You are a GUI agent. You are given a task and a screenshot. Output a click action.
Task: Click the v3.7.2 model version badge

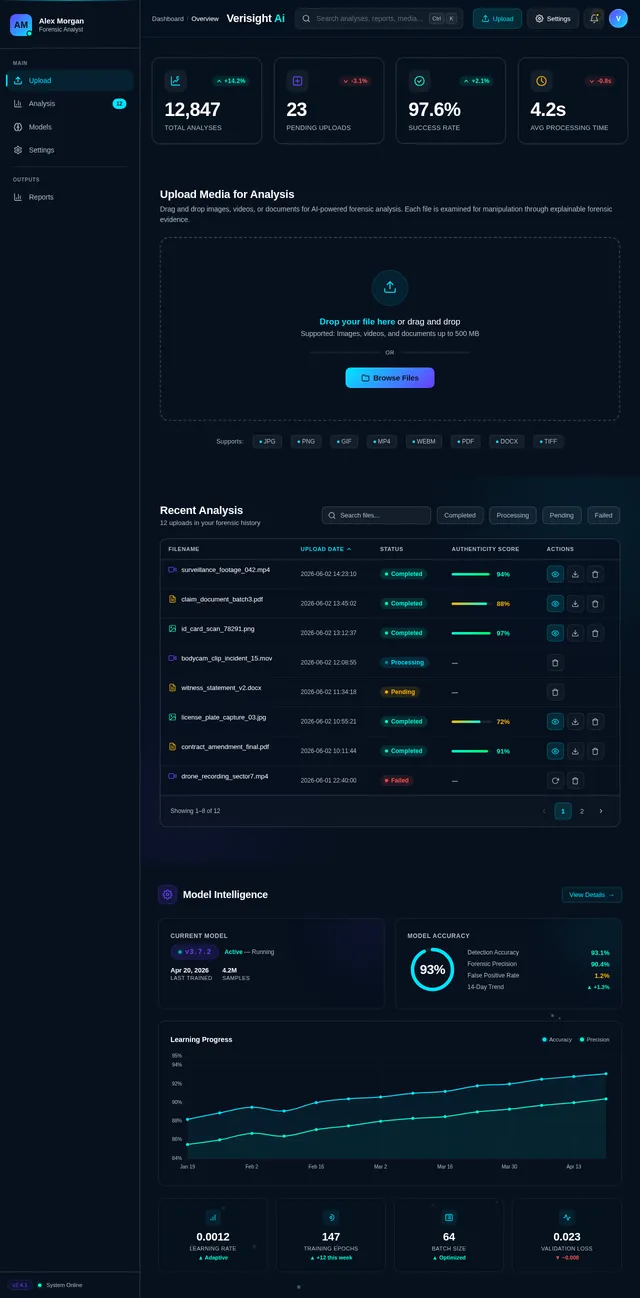pyautogui.click(x=194, y=952)
